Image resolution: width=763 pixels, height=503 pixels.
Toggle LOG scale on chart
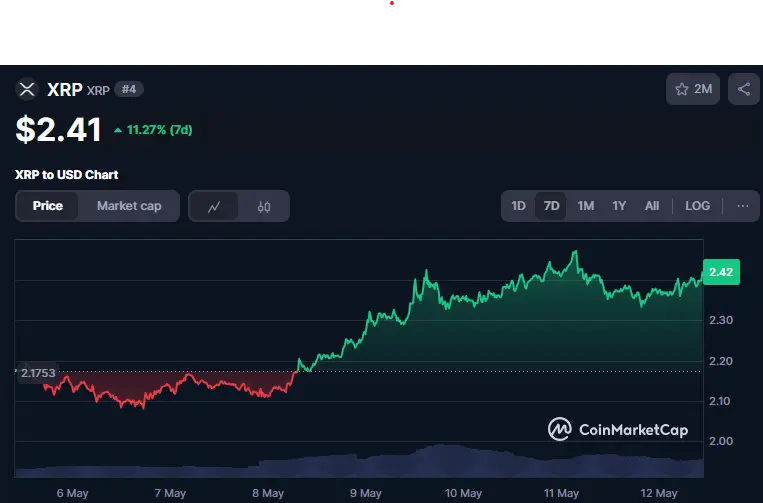click(x=697, y=206)
